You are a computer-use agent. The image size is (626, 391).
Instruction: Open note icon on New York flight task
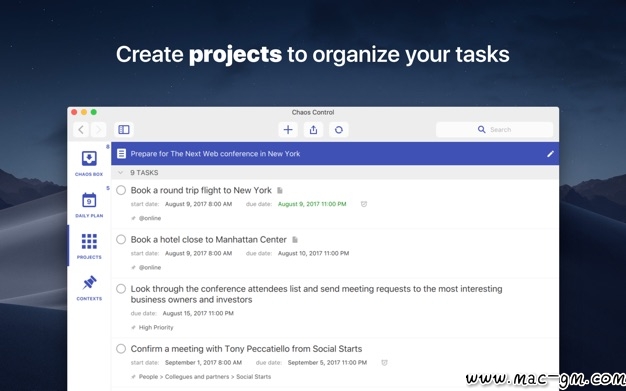click(x=280, y=191)
